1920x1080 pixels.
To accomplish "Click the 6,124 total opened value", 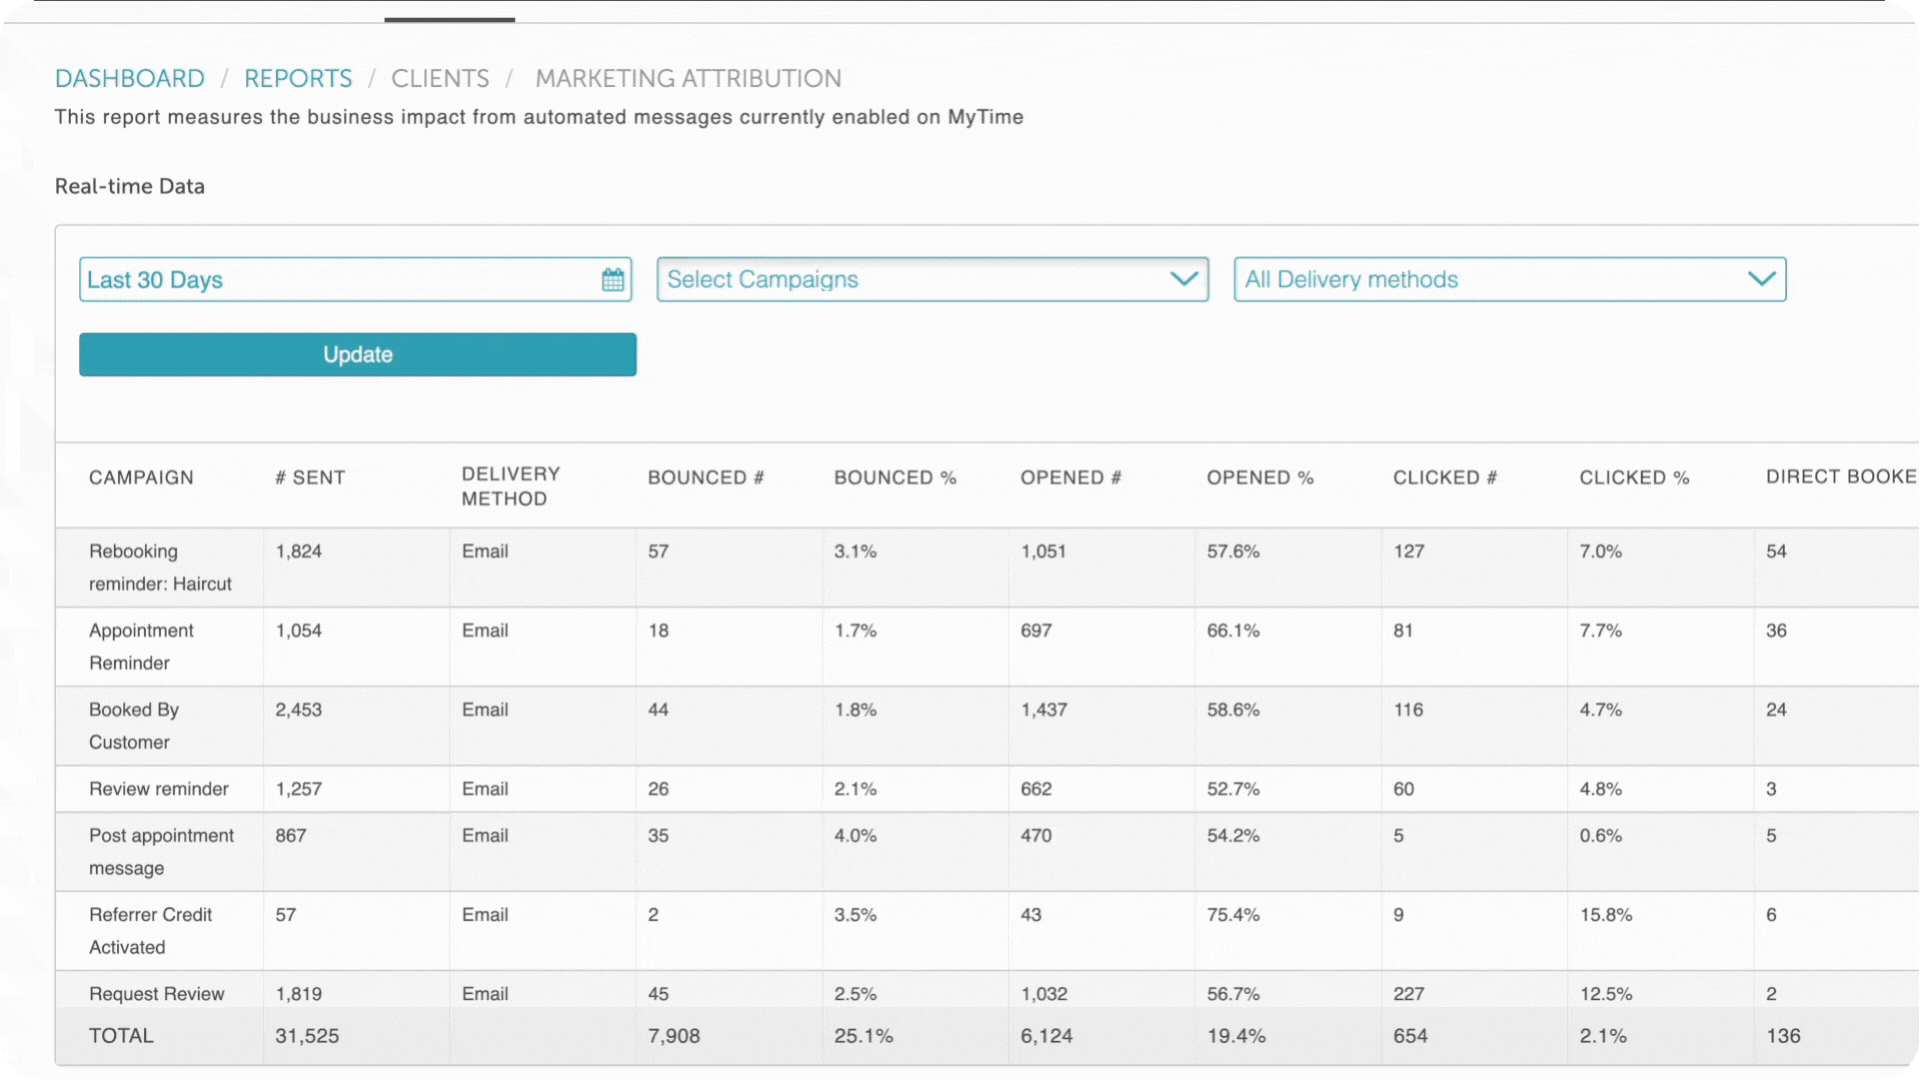I will coord(1047,1036).
